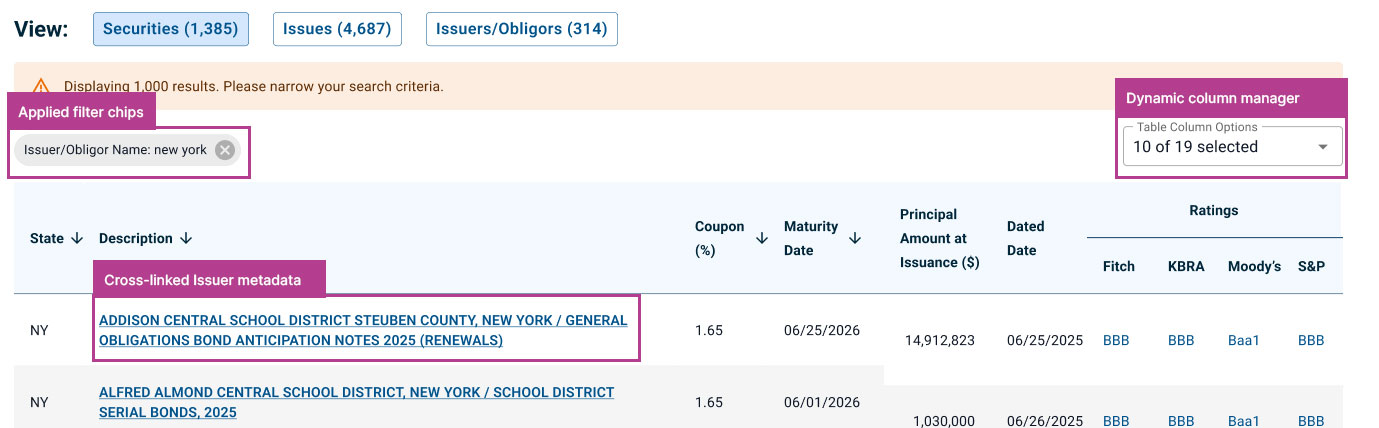Screen dimensions: 1379x428
Task: Click the Principal Amount at Issuance header
Action: click(939, 238)
